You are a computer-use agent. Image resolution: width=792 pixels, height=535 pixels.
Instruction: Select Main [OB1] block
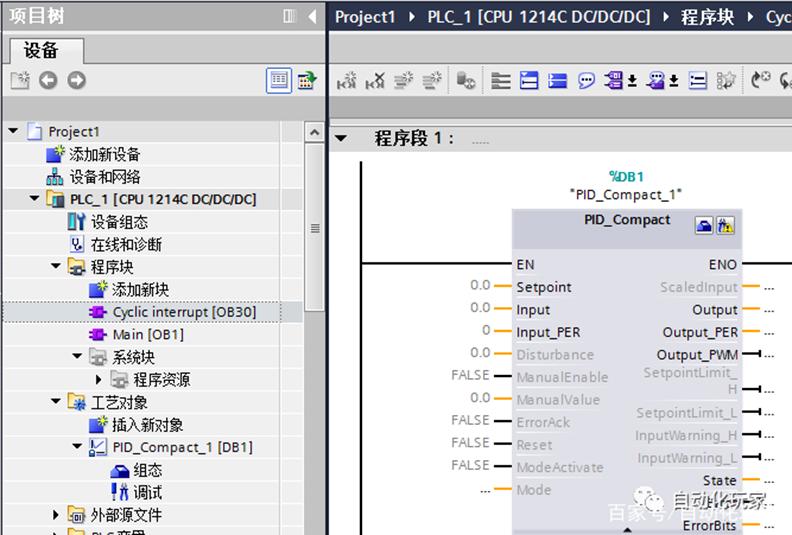click(148, 334)
